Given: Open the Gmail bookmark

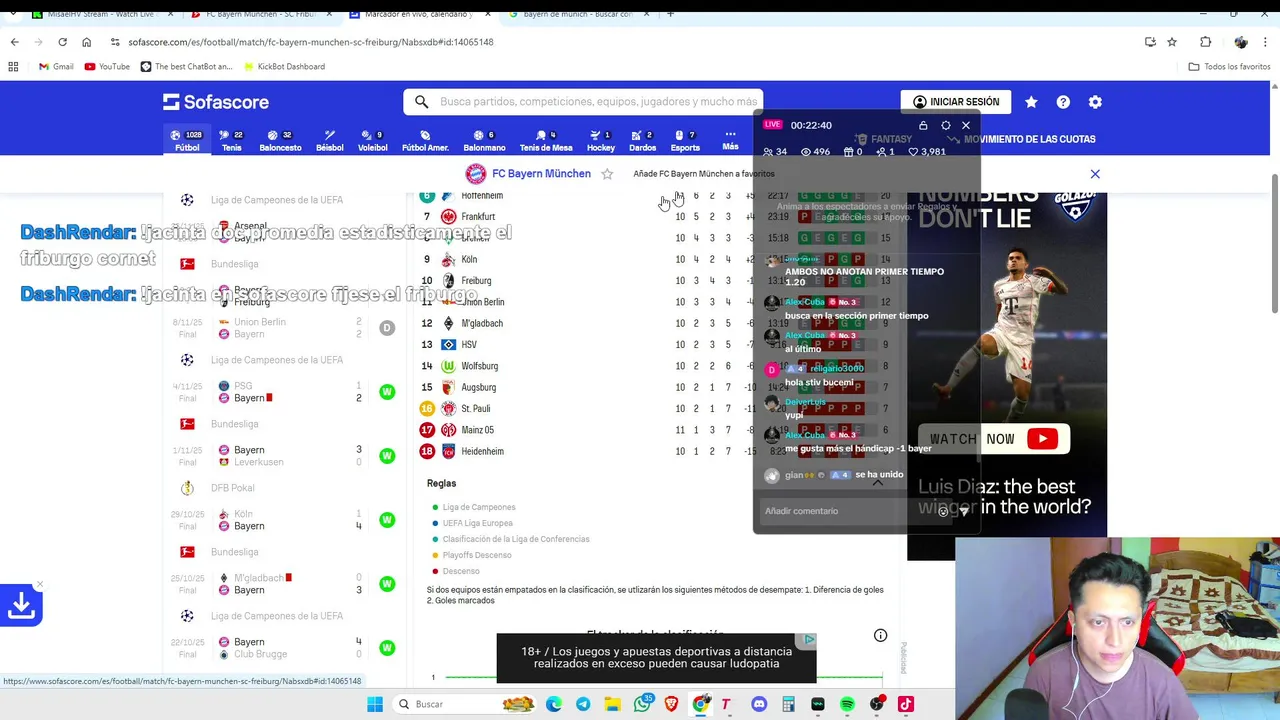Looking at the screenshot, I should [x=56, y=66].
